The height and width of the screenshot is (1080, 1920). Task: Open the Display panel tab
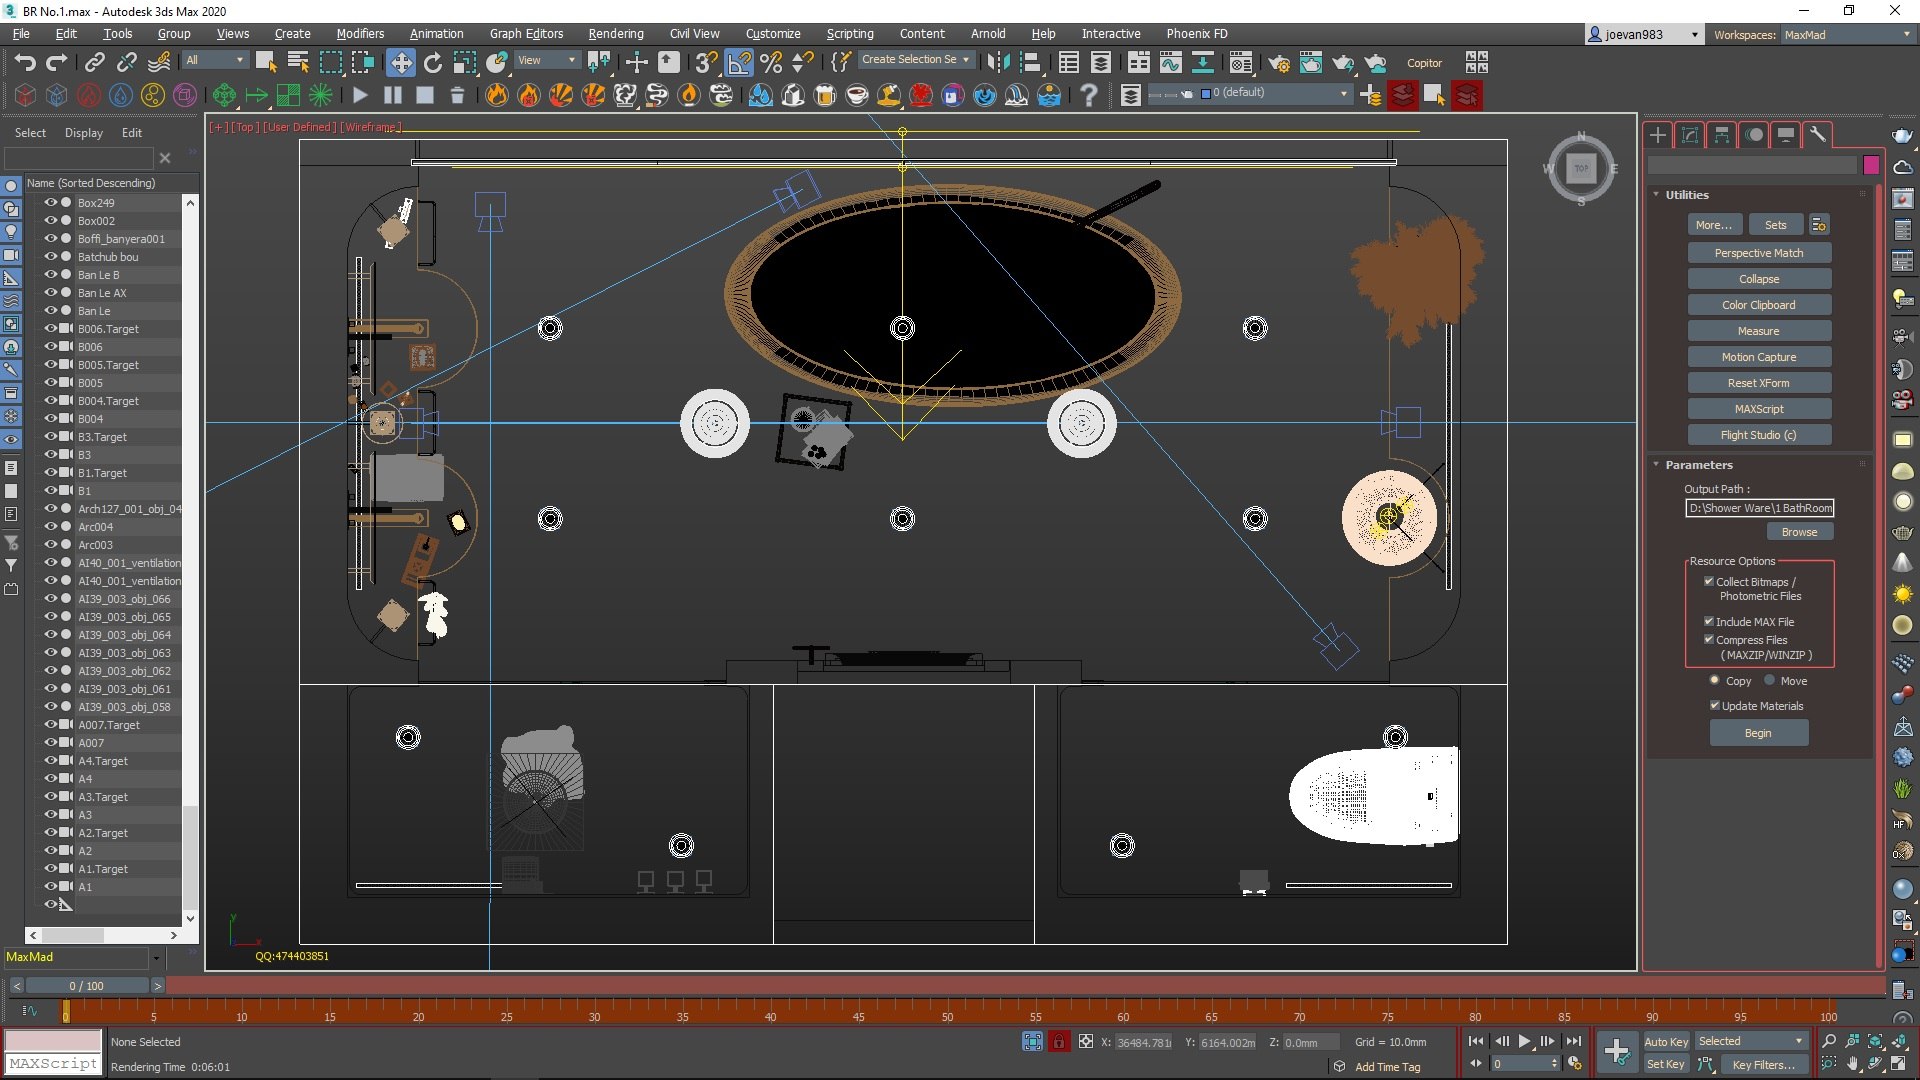(1785, 135)
